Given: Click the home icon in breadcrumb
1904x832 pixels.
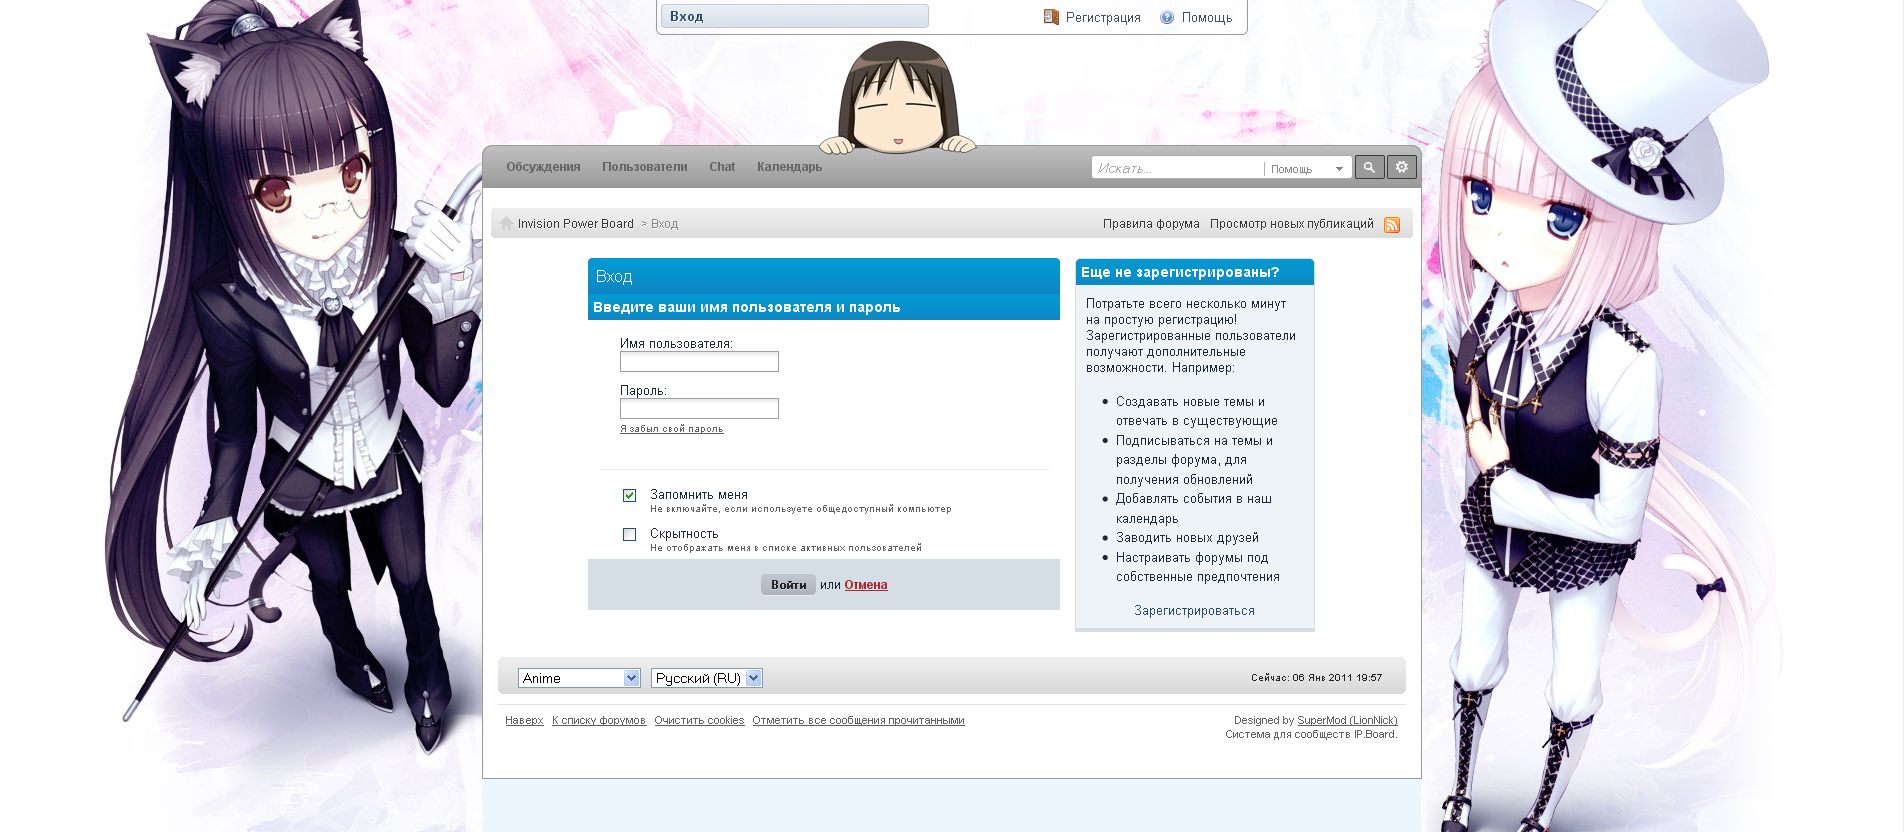Looking at the screenshot, I should [506, 223].
